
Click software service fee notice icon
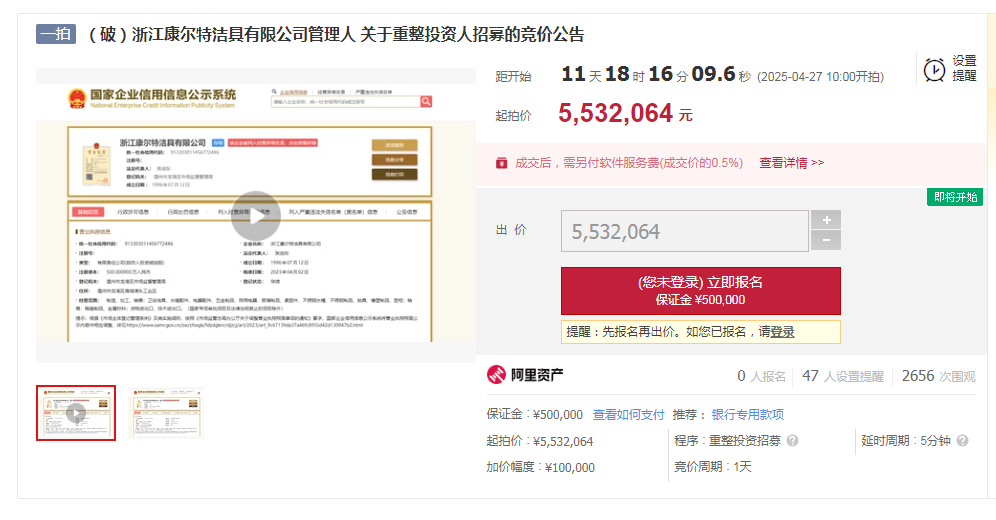pyautogui.click(x=501, y=163)
